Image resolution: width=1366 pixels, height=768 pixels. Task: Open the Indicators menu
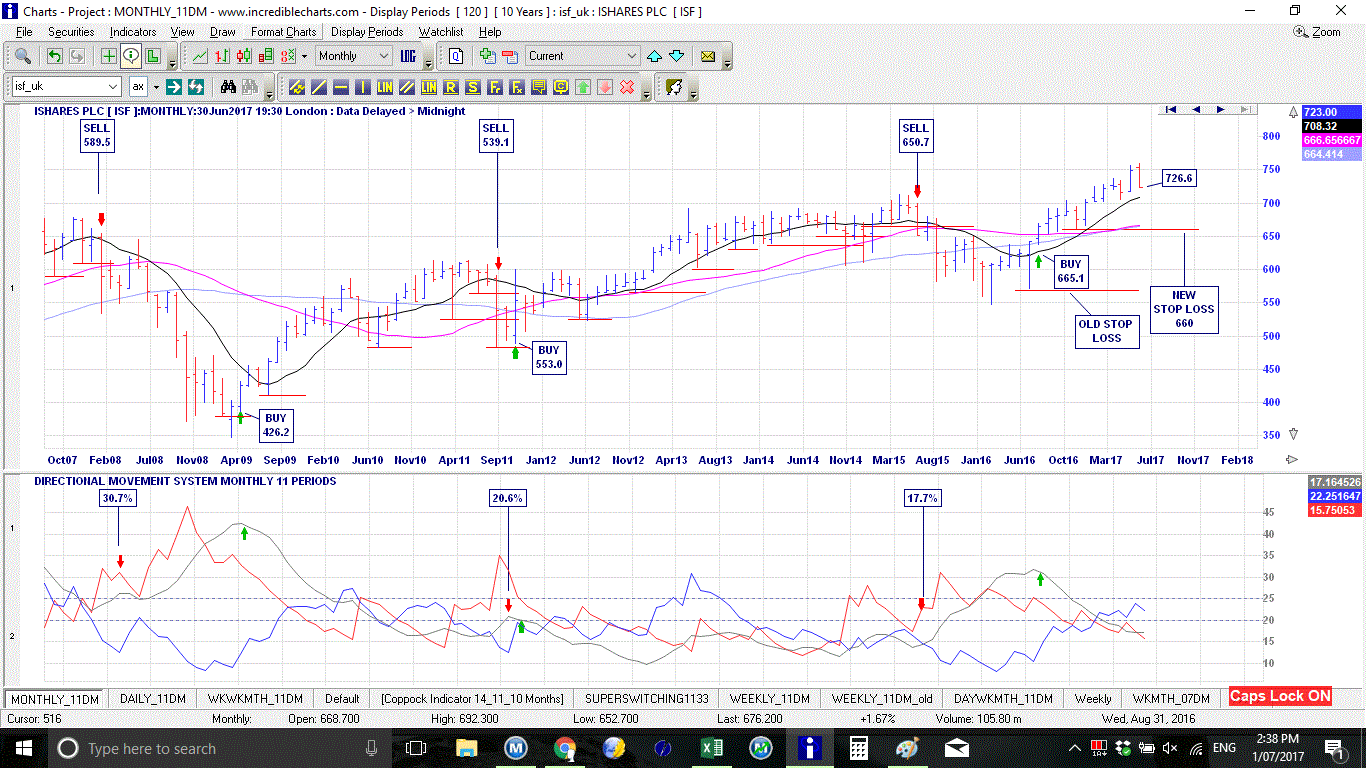click(133, 32)
